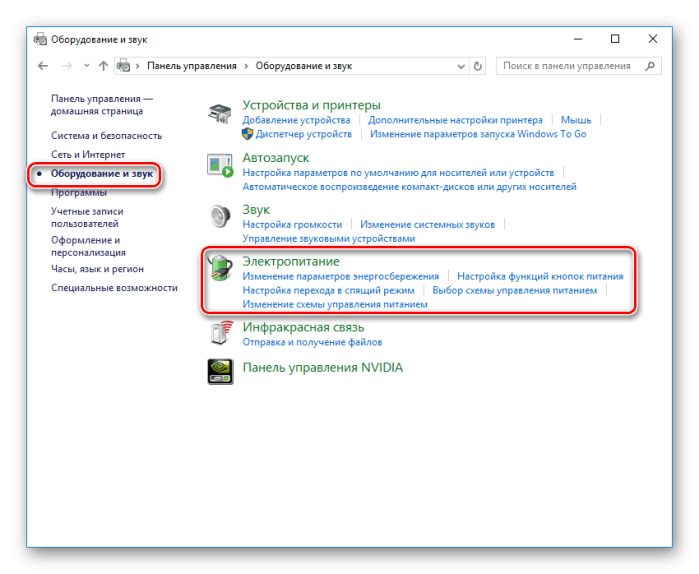Click the AutoPlay (Автозапуск) icon
This screenshot has height=574, width=699.
click(220, 165)
